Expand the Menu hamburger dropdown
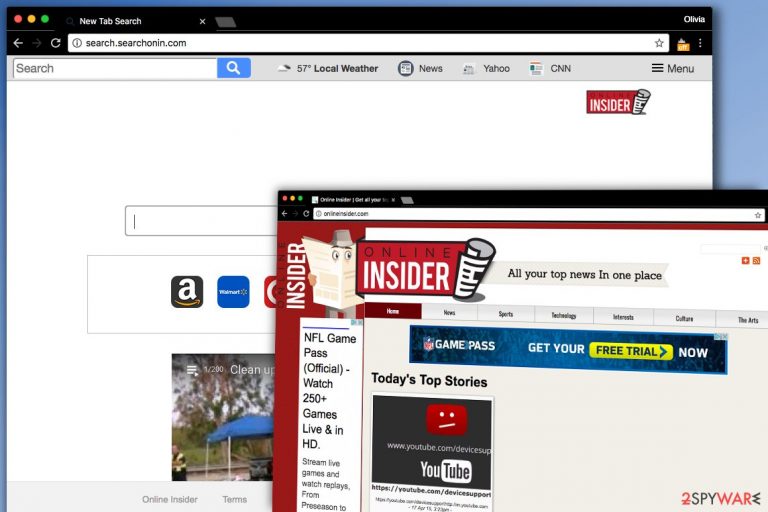This screenshot has height=512, width=768. [672, 69]
